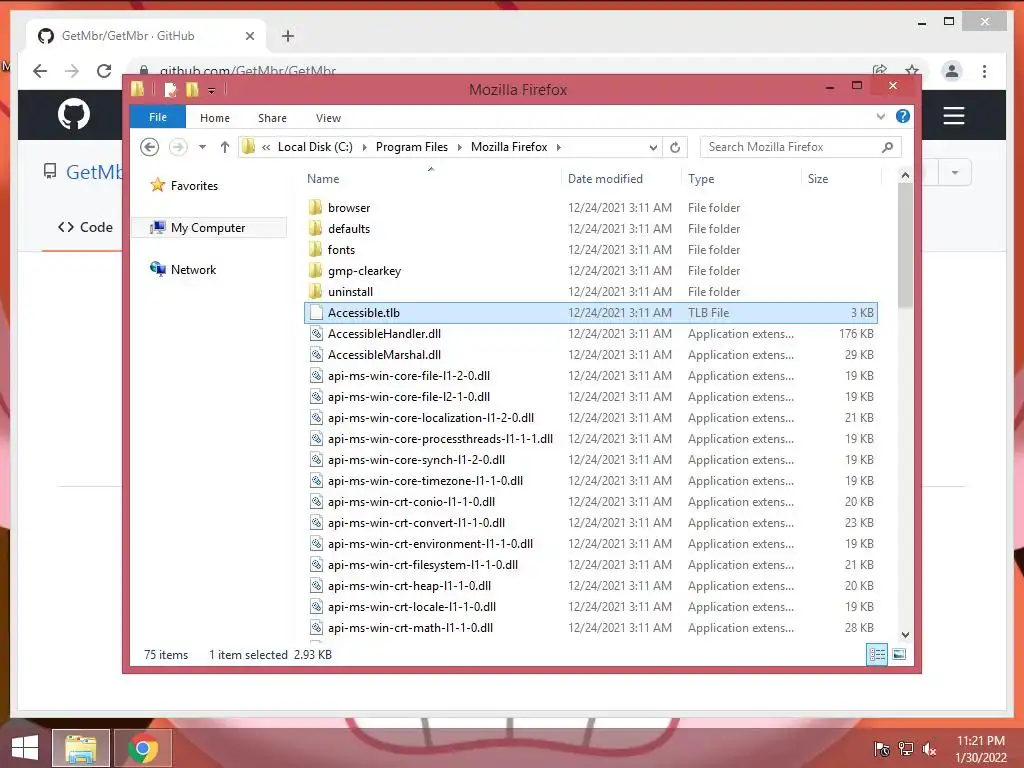Expand arrow after Program Files breadcrumb
Screen dimensions: 1024x768
coord(460,147)
